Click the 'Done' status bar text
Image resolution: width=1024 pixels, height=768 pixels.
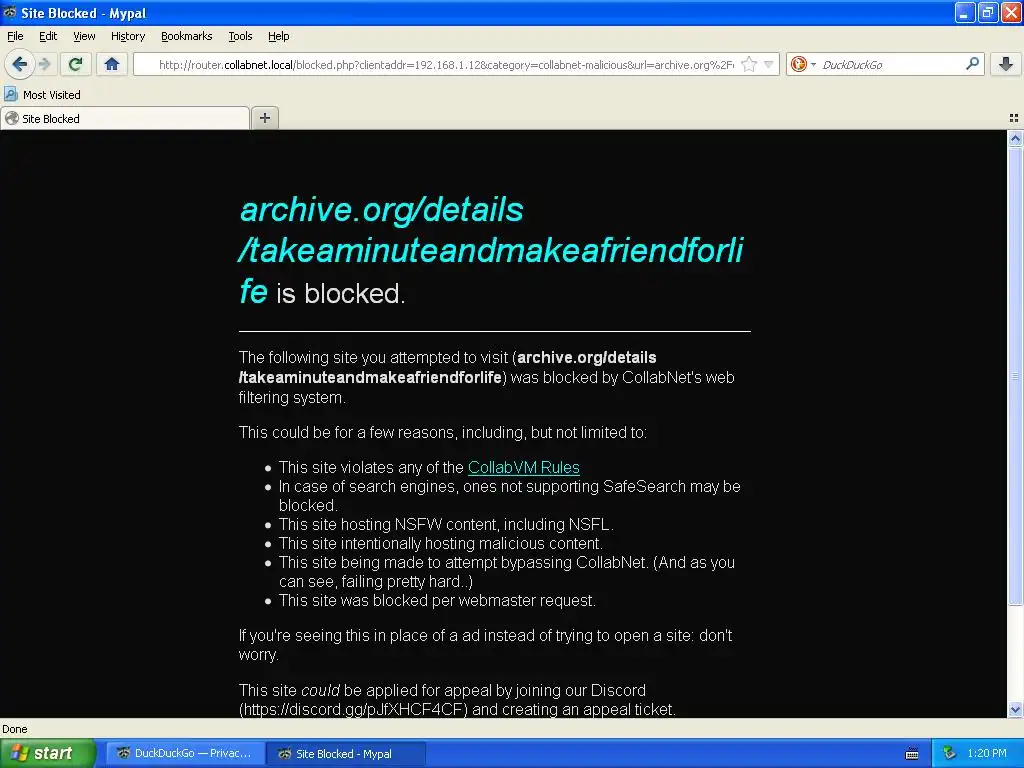coord(15,729)
